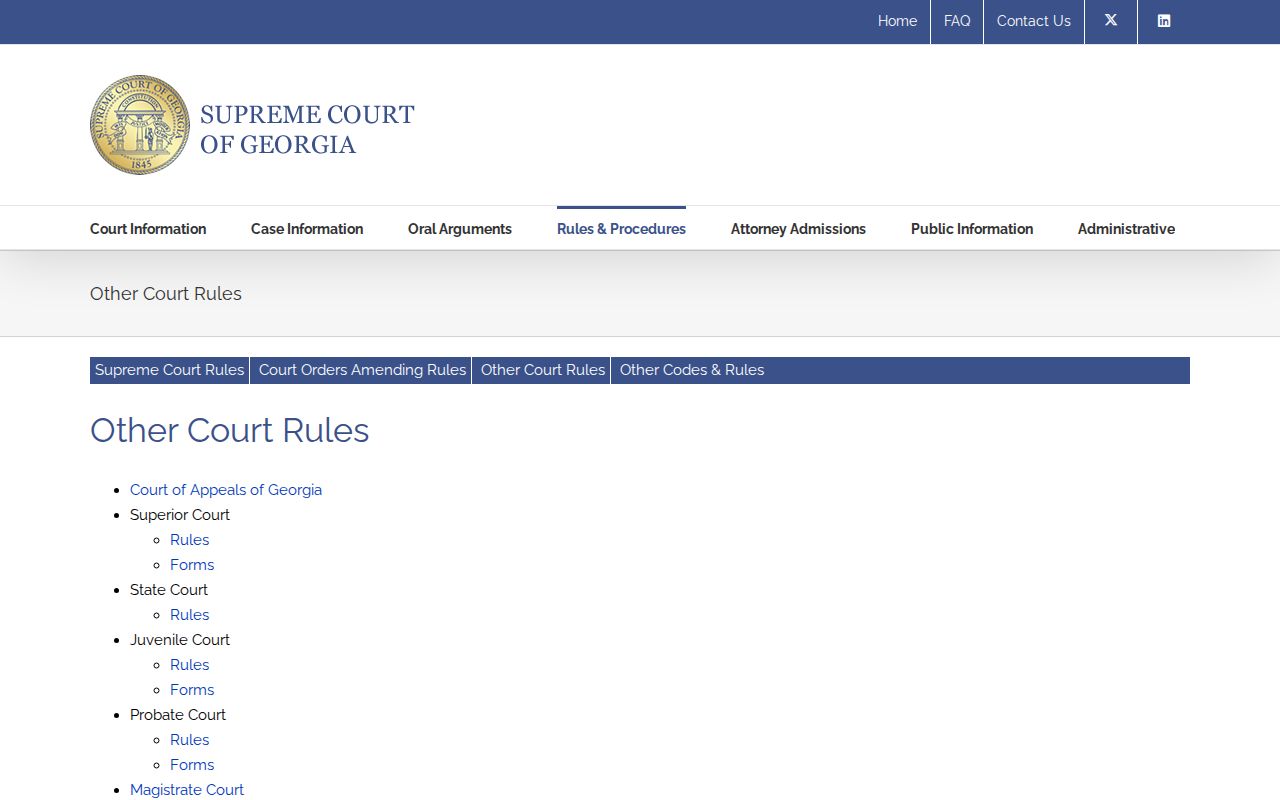Open the Magistrate Court link
This screenshot has width=1280, height=800.
pos(187,790)
